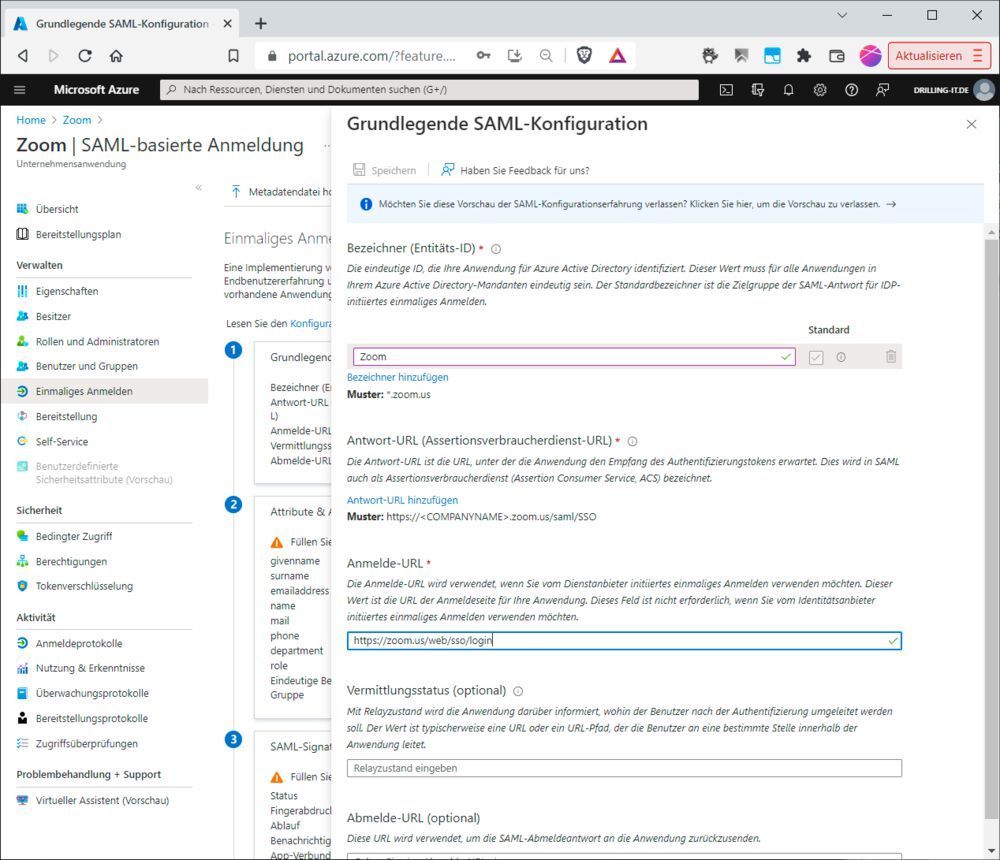1000x860 pixels.
Task: Open the ellipsis menu next to the page title
Action: [327, 145]
